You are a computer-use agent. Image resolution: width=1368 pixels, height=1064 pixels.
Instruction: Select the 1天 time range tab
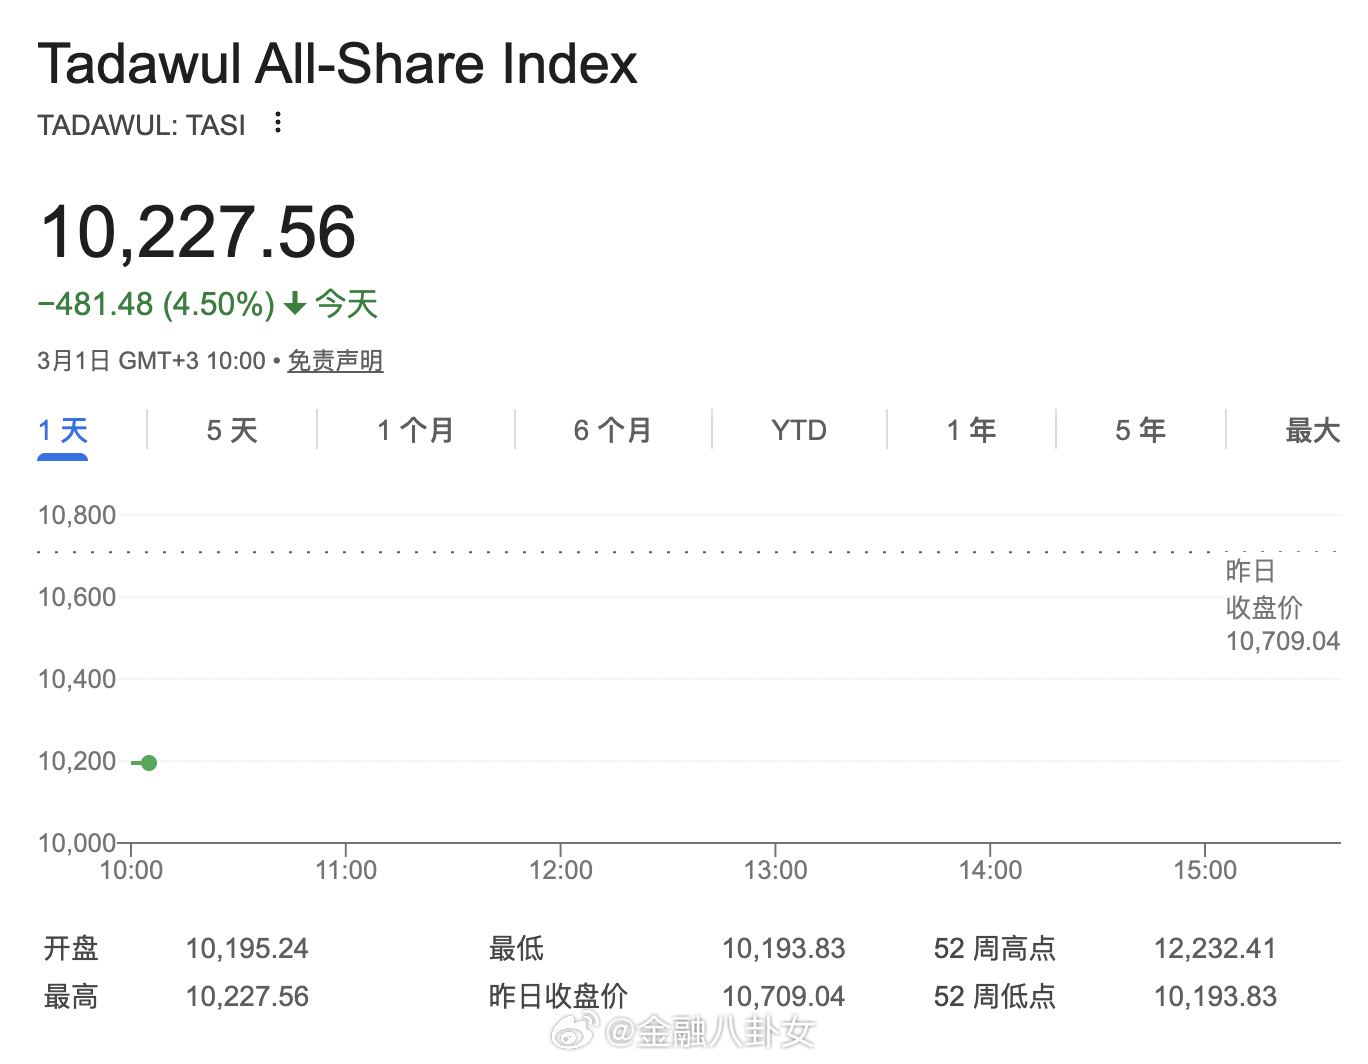(x=62, y=430)
